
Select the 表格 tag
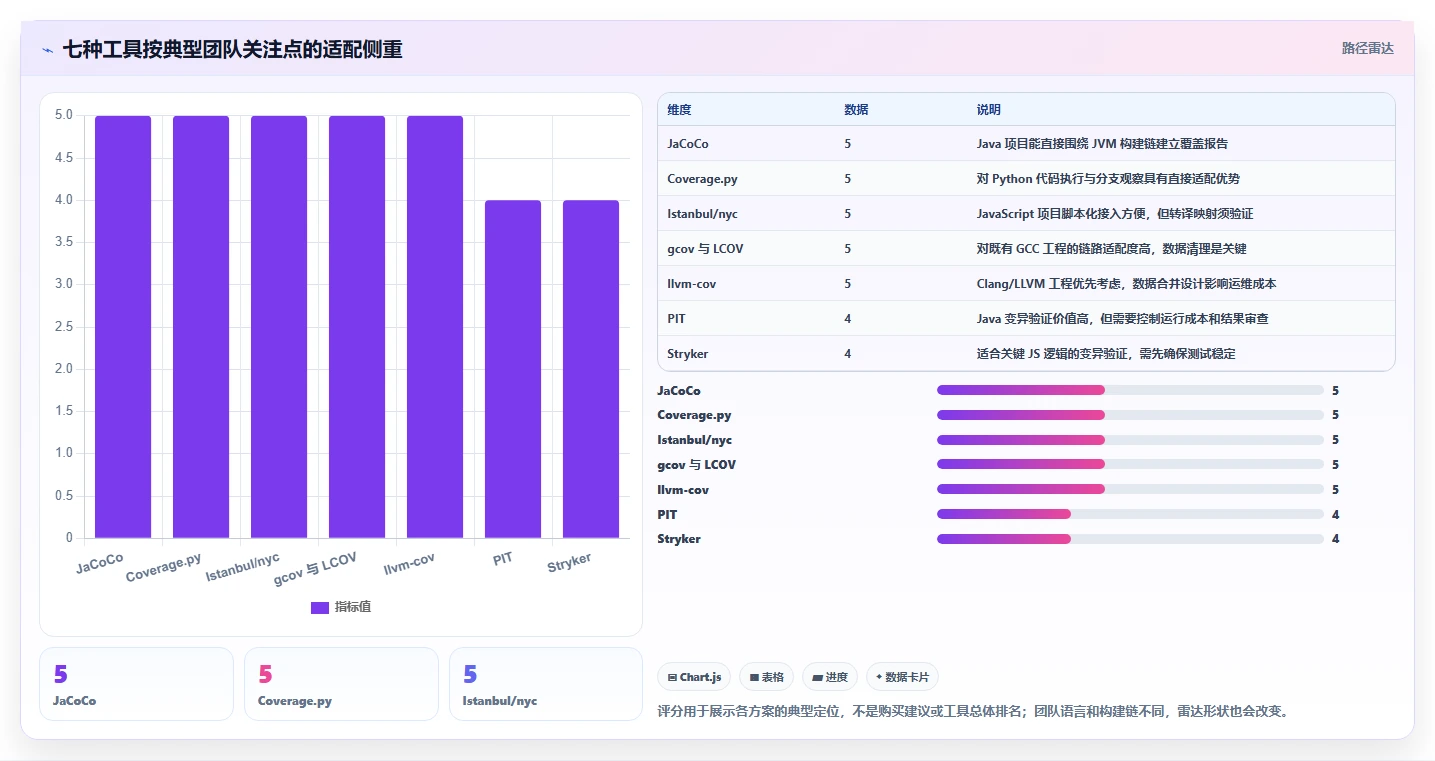766,677
